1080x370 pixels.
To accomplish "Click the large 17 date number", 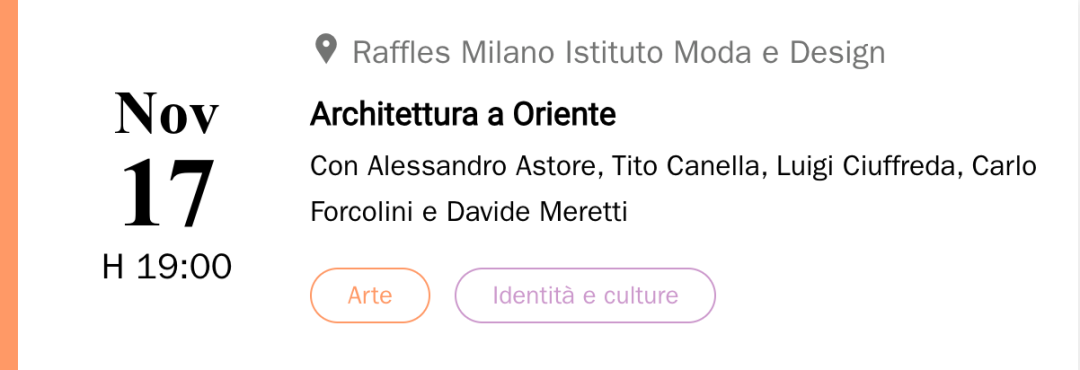I will 168,194.
